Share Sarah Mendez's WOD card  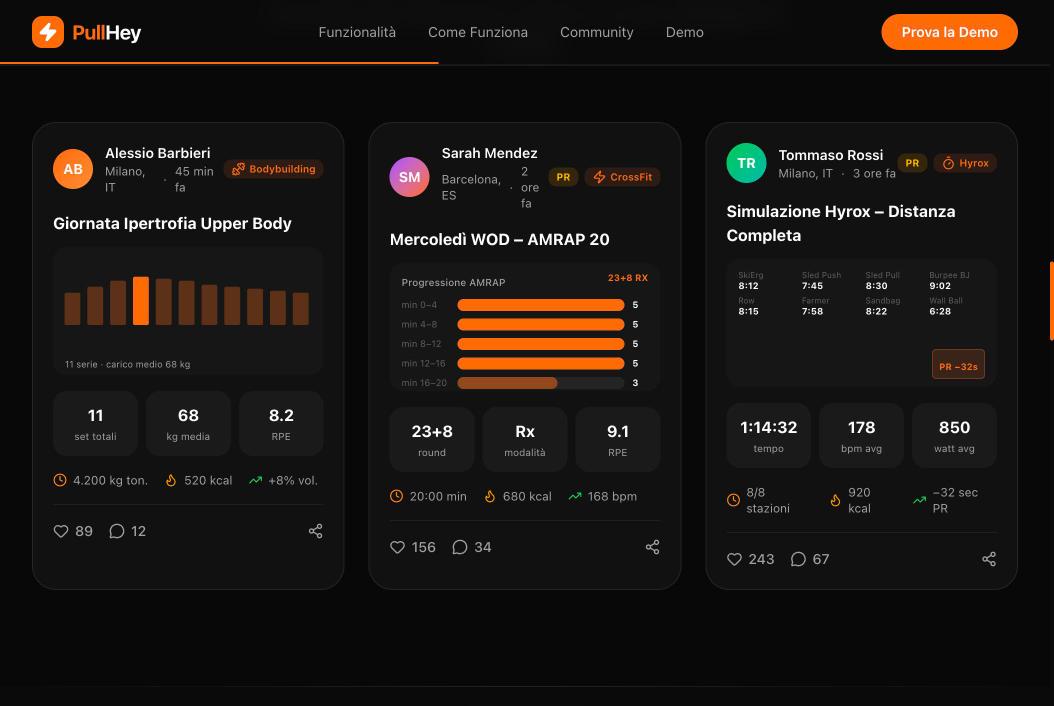[652, 547]
